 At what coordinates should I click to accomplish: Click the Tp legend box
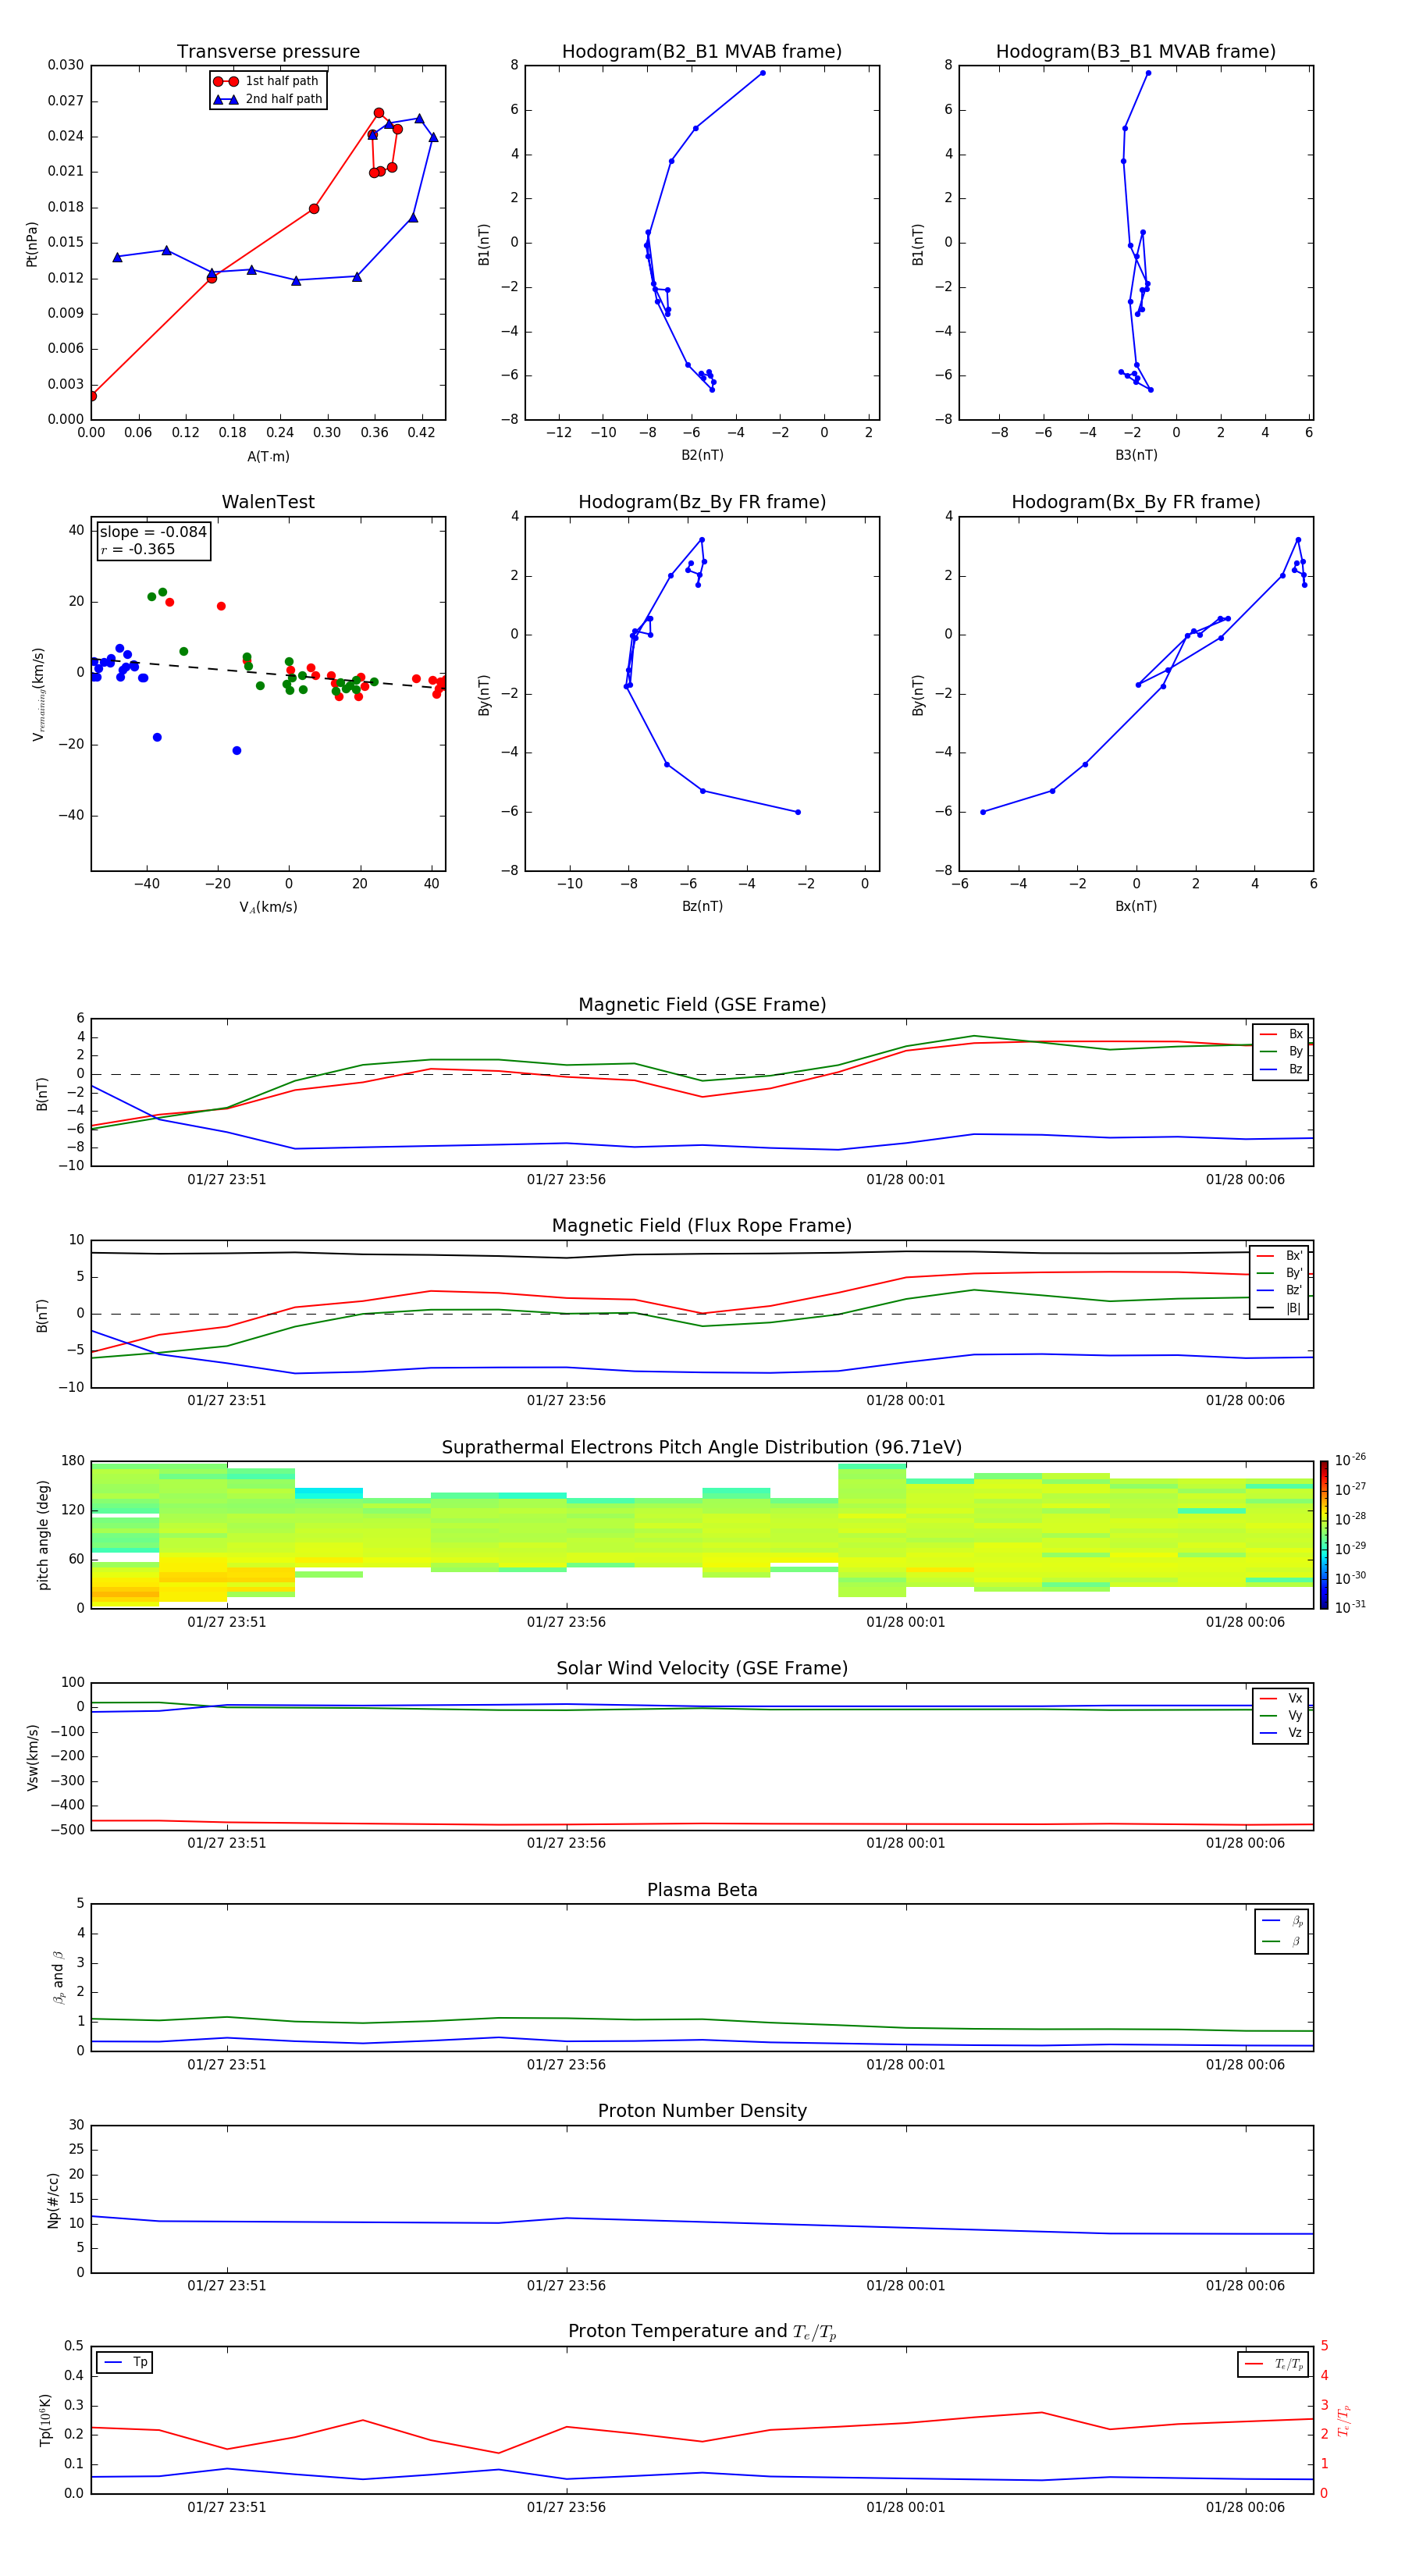tap(125, 2362)
